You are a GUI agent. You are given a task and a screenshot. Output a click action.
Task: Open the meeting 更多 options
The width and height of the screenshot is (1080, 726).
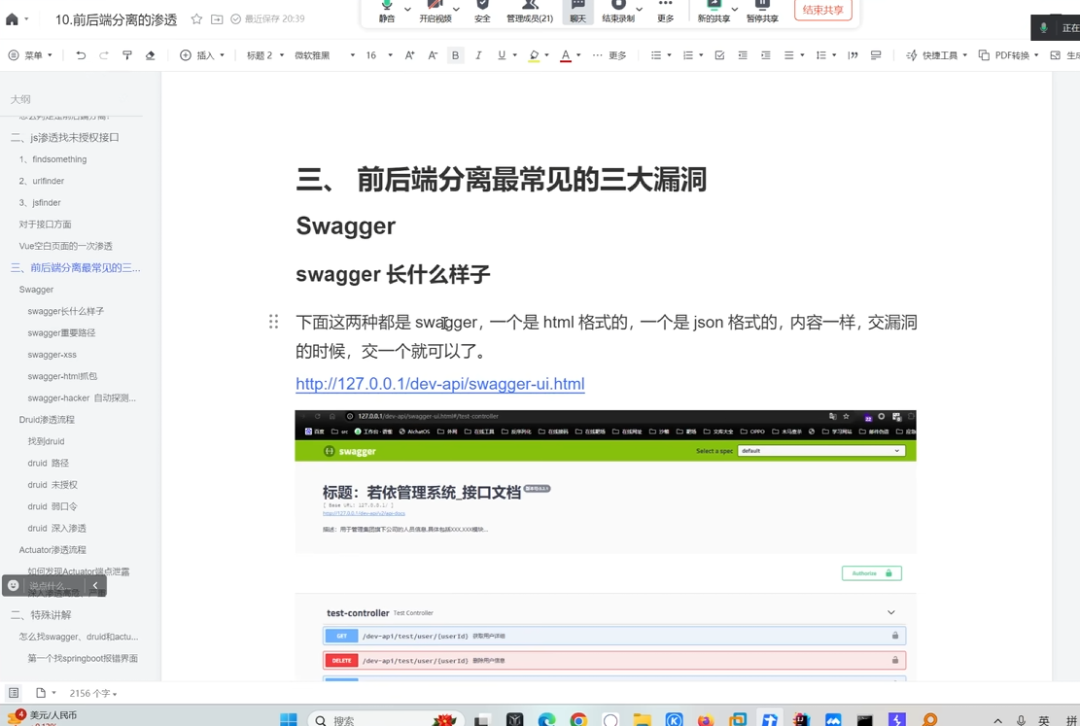click(x=665, y=12)
